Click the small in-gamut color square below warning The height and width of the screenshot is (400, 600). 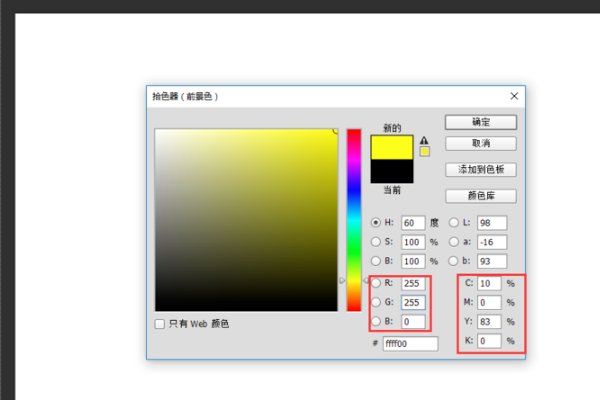pos(424,152)
